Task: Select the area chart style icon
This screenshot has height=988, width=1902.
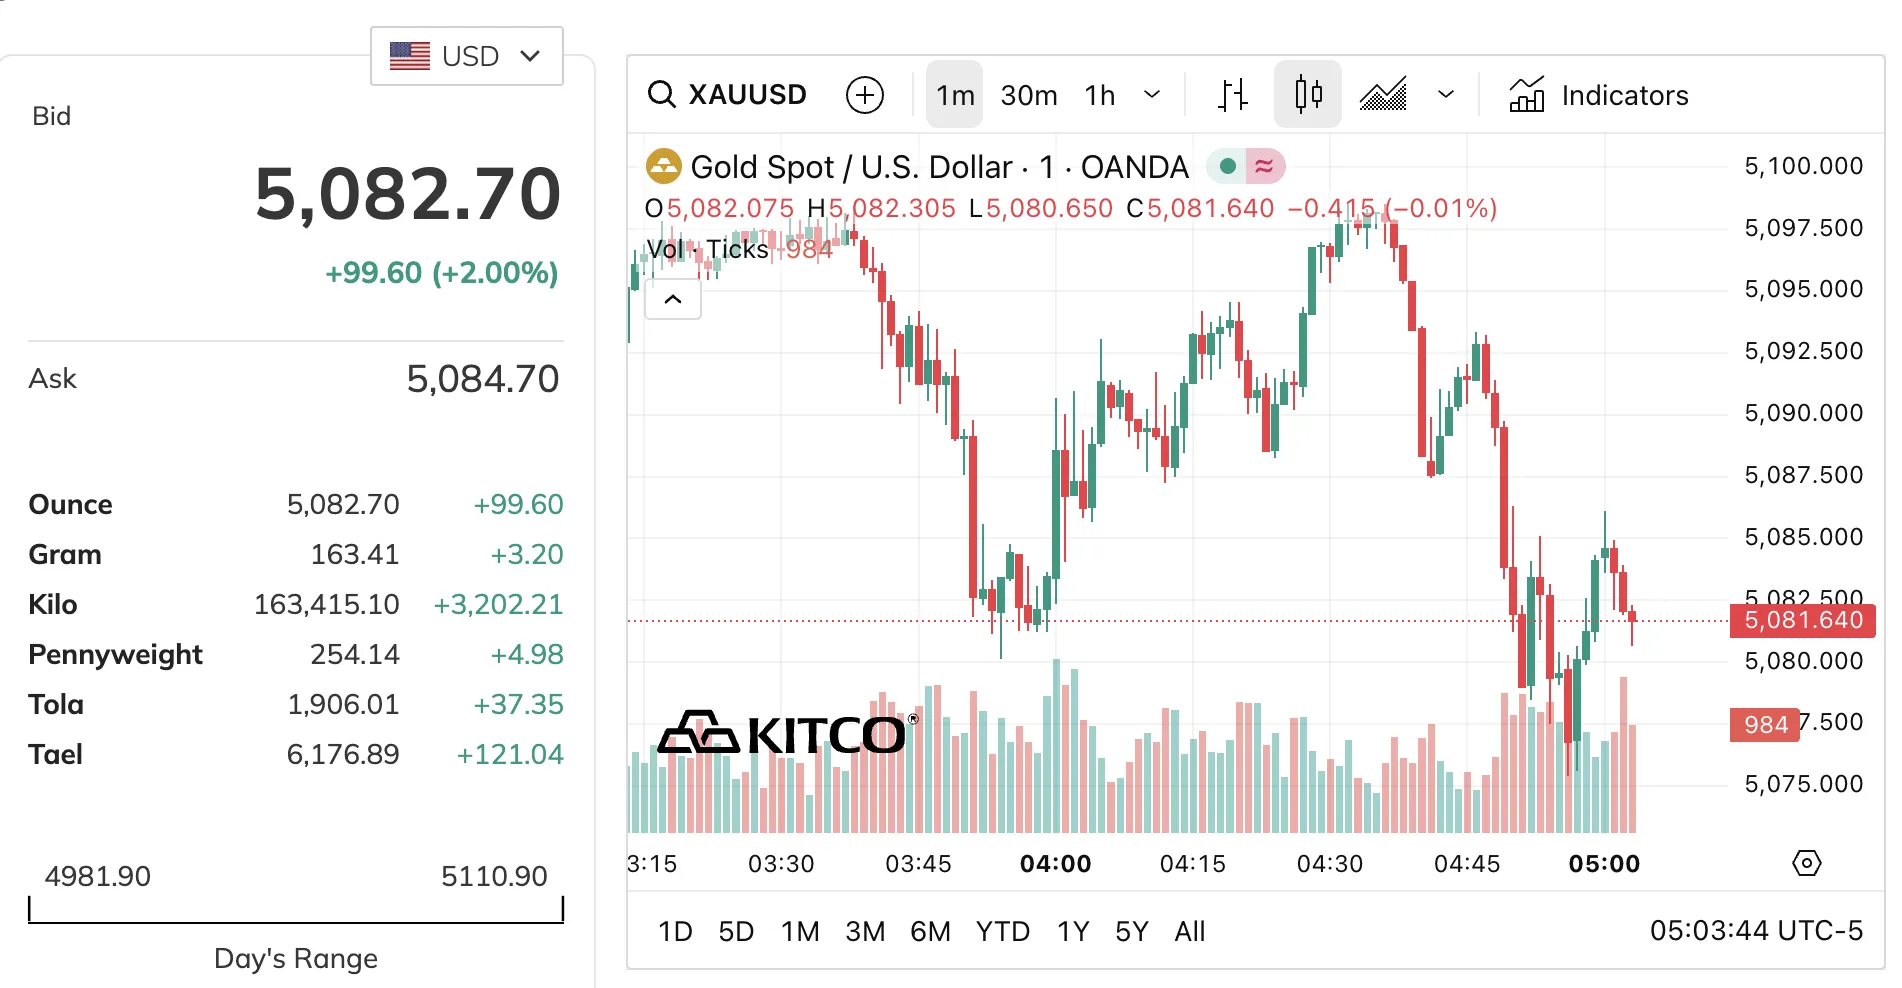Action: (1383, 95)
